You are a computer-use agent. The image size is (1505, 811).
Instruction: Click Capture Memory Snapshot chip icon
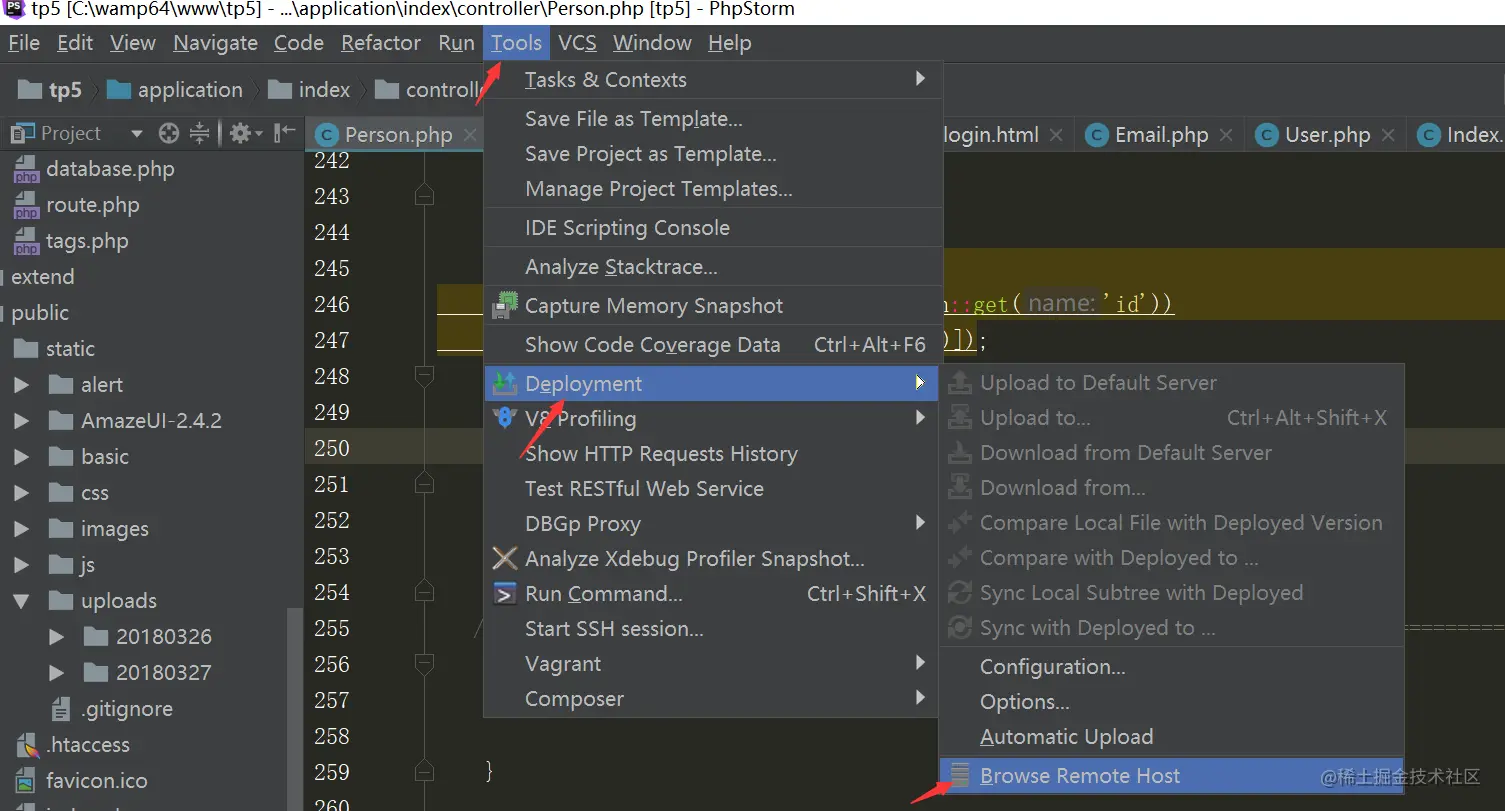[505, 306]
